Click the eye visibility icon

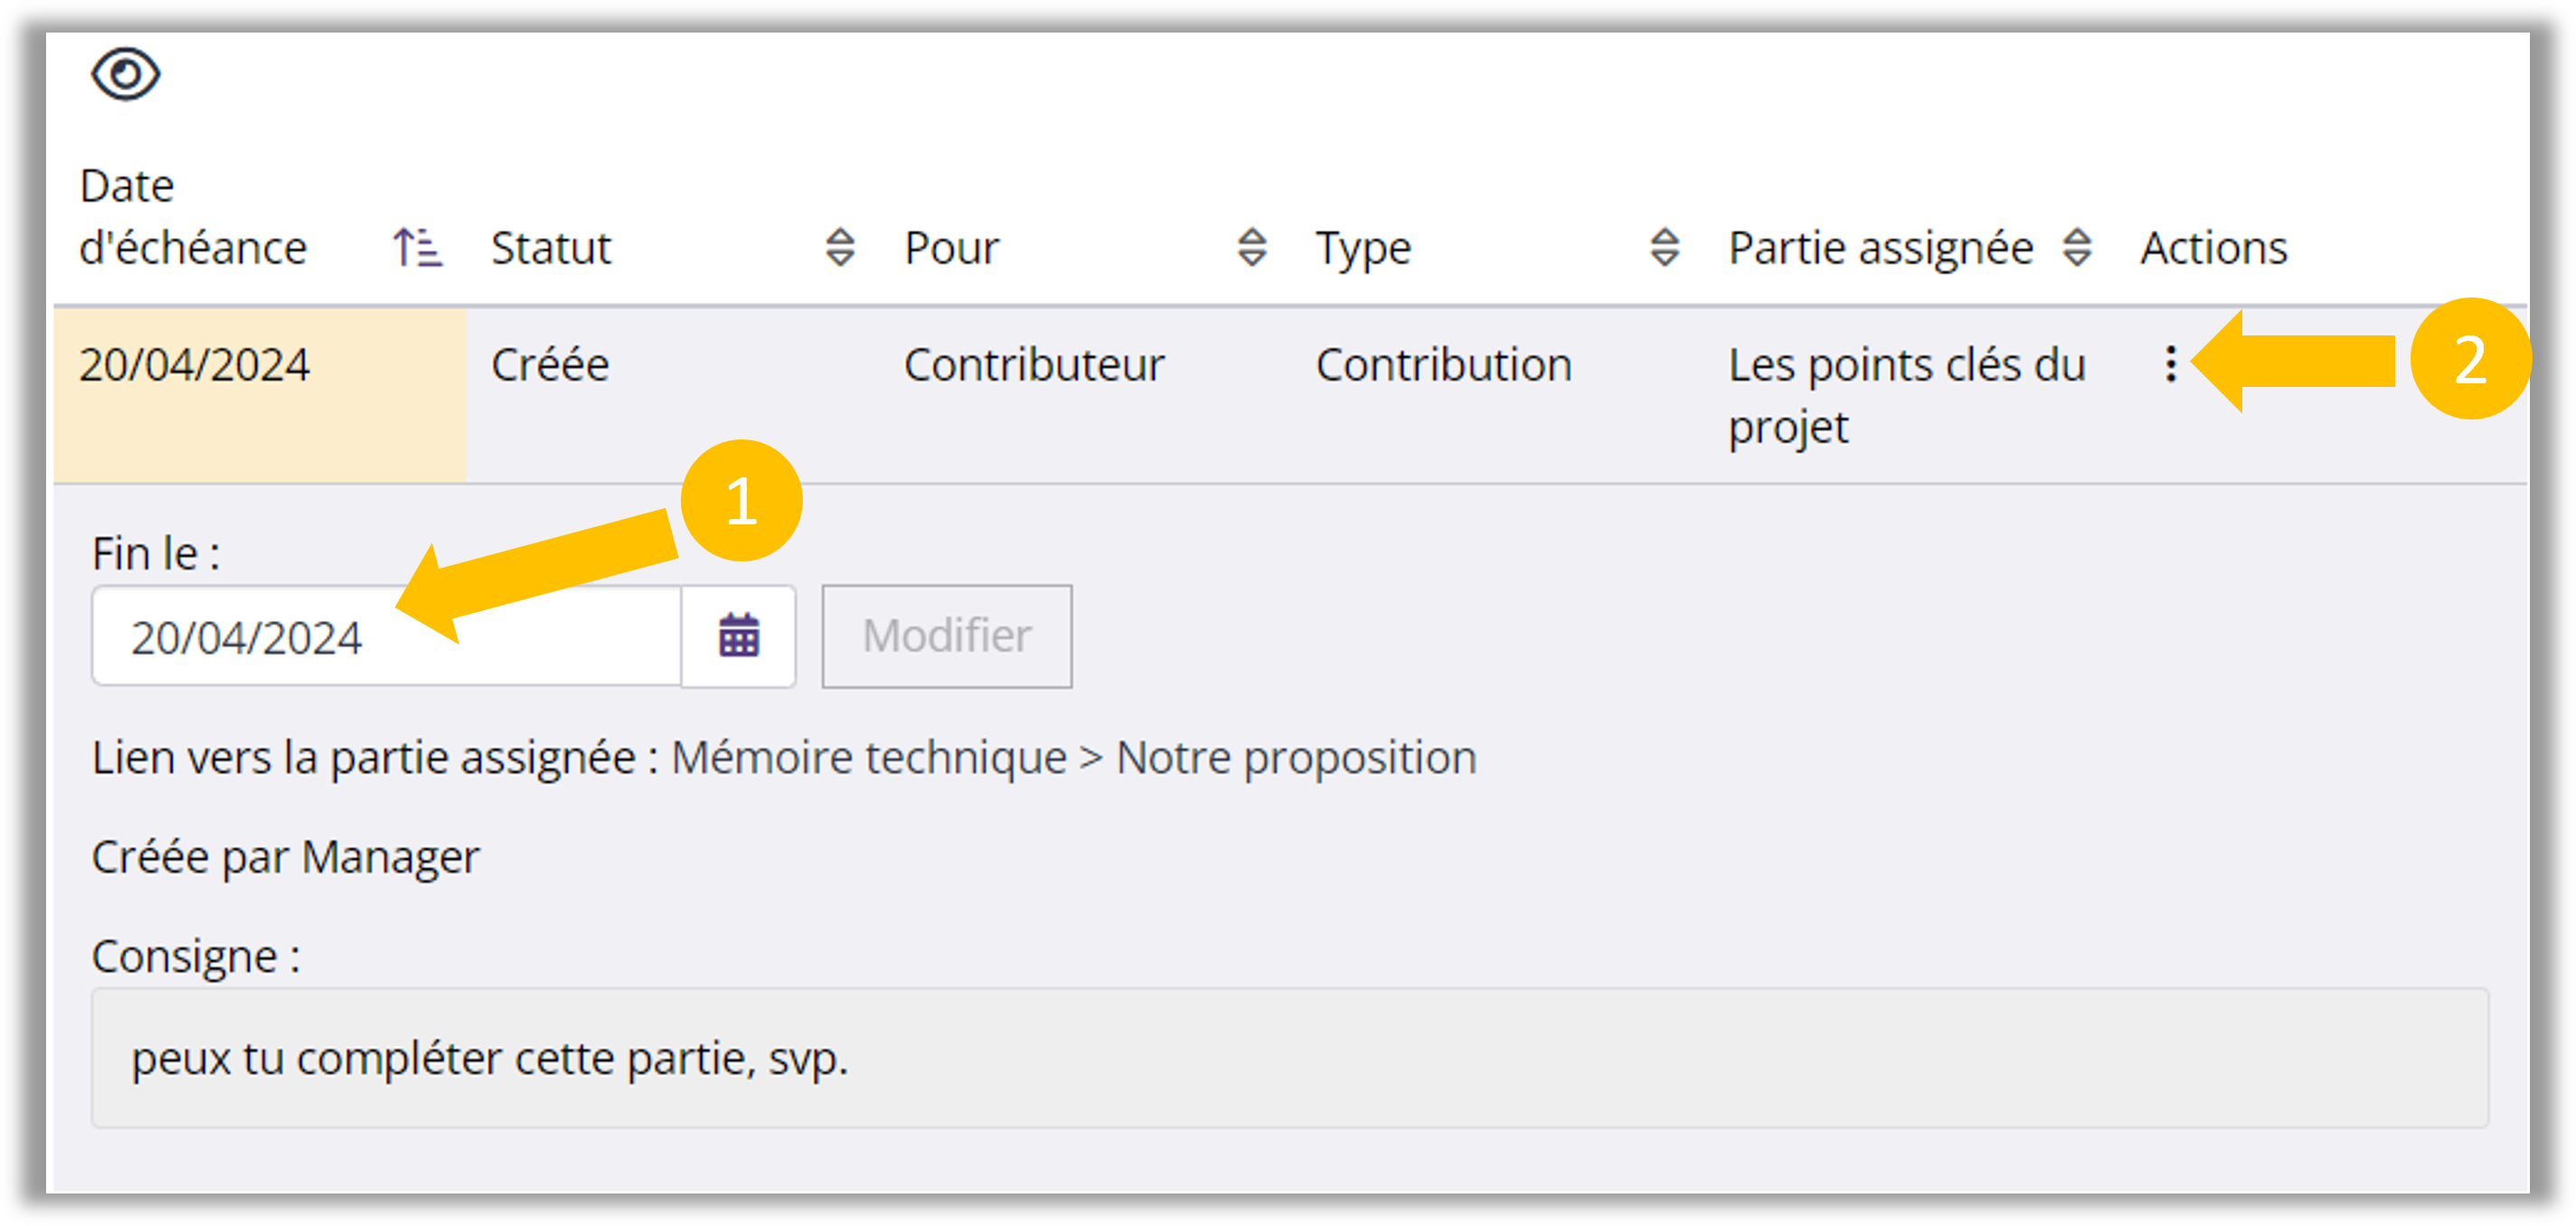[125, 74]
